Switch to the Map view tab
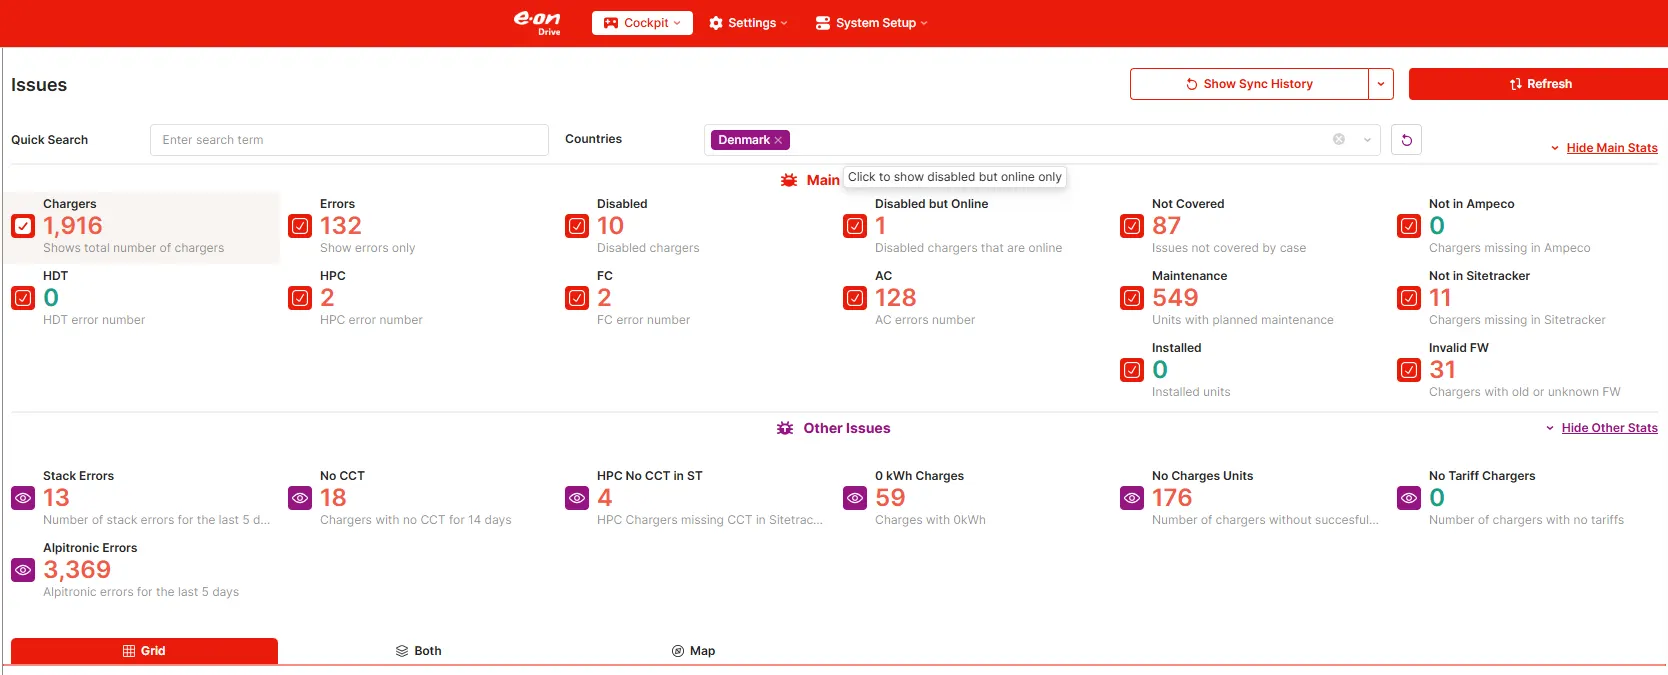The width and height of the screenshot is (1668, 675). [693, 651]
